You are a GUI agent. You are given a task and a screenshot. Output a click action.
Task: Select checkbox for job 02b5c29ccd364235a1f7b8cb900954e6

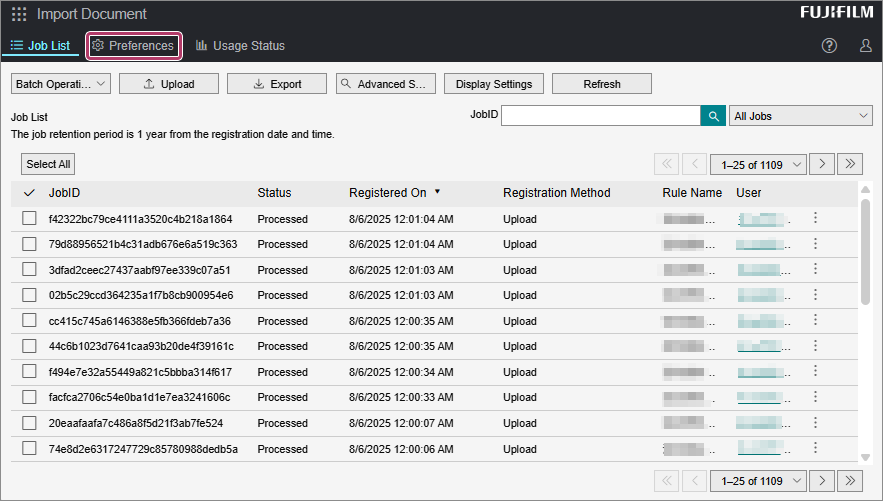tap(29, 295)
